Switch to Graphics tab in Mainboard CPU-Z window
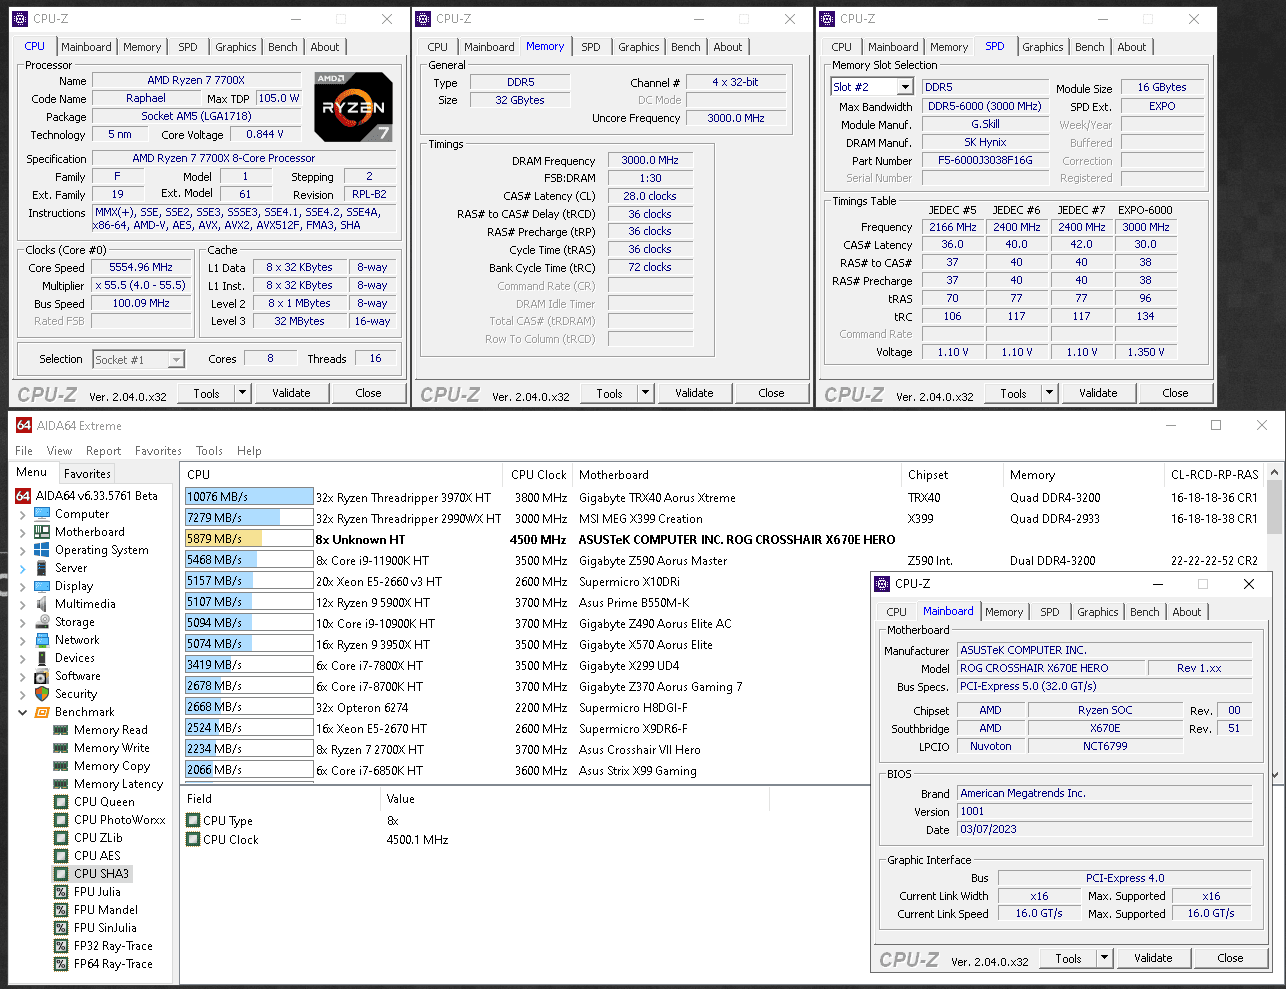 coord(1097,612)
